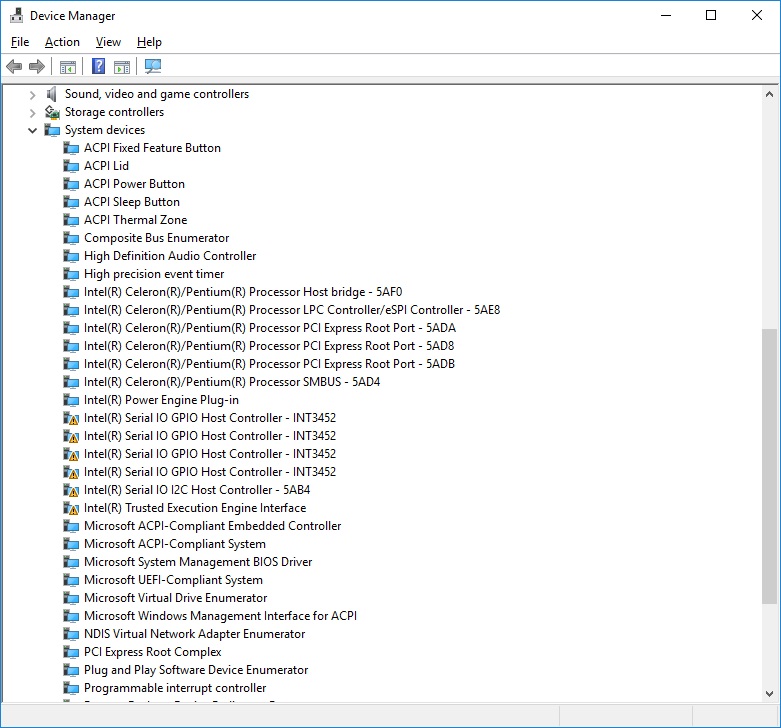
Task: Collapse the System devices category
Action: (32, 130)
